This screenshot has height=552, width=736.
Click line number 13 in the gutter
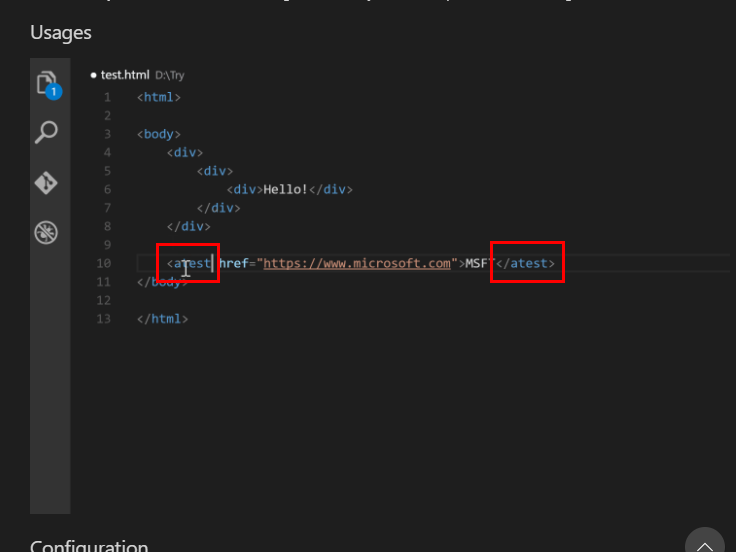(104, 319)
